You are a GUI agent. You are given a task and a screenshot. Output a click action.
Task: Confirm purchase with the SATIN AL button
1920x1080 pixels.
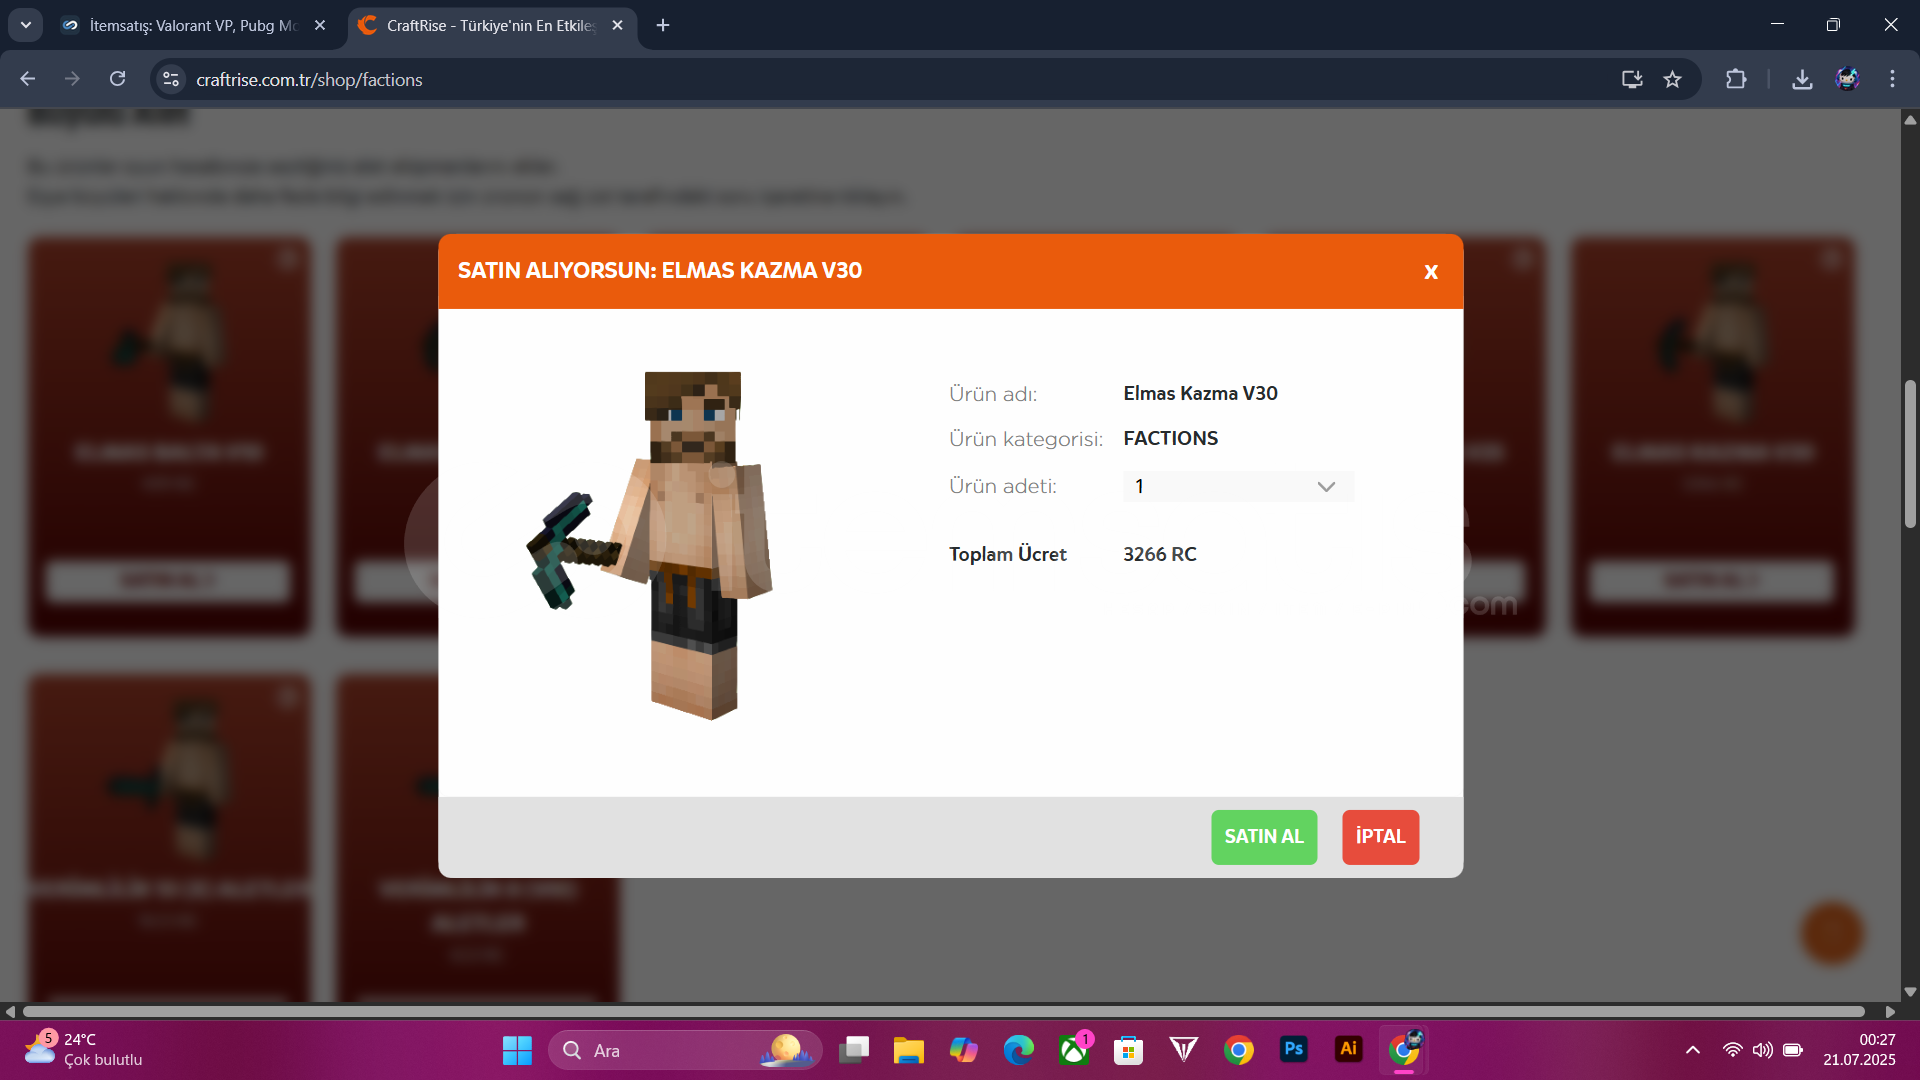click(1264, 837)
